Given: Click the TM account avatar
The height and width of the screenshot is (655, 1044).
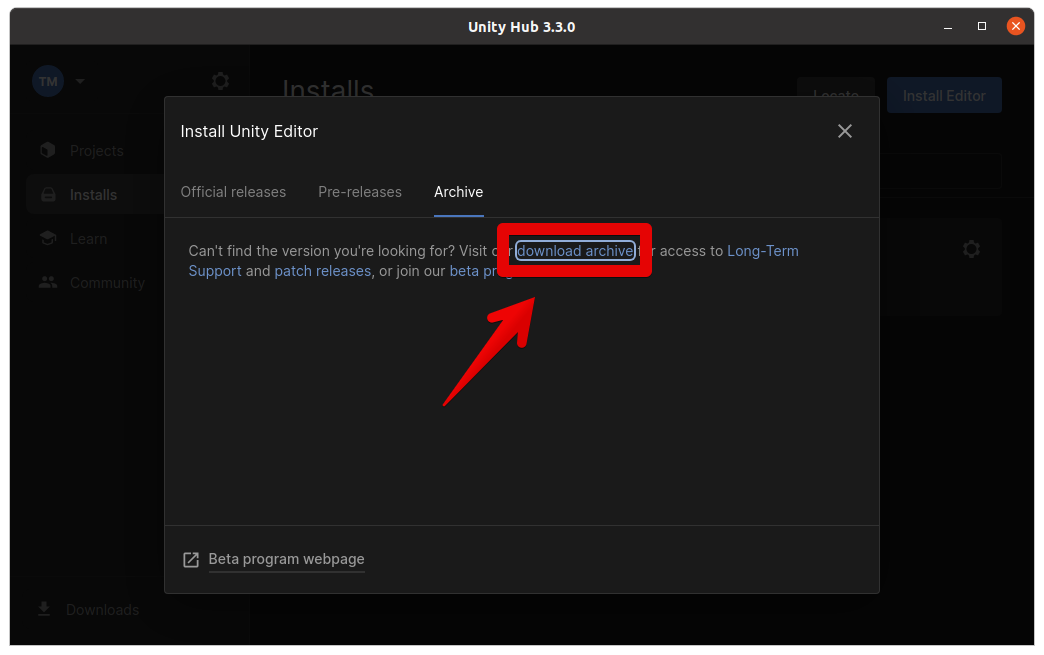Looking at the screenshot, I should point(48,81).
